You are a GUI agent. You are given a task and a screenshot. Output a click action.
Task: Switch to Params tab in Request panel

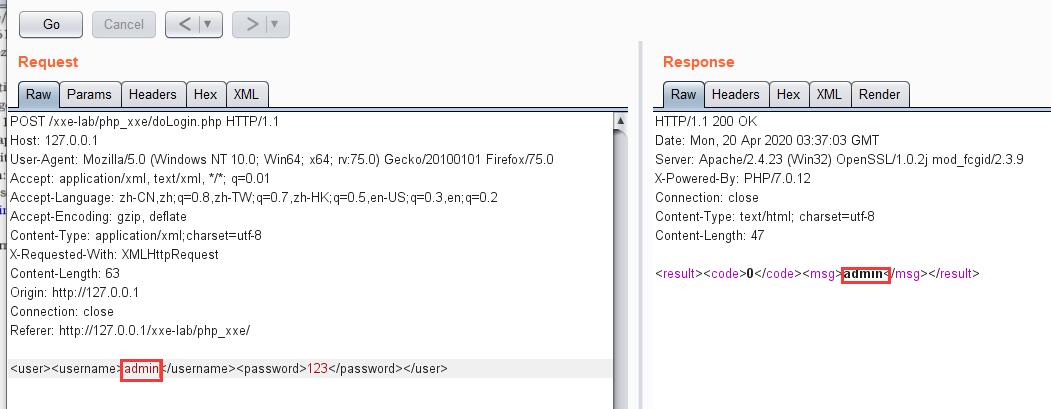pyautogui.click(x=89, y=95)
